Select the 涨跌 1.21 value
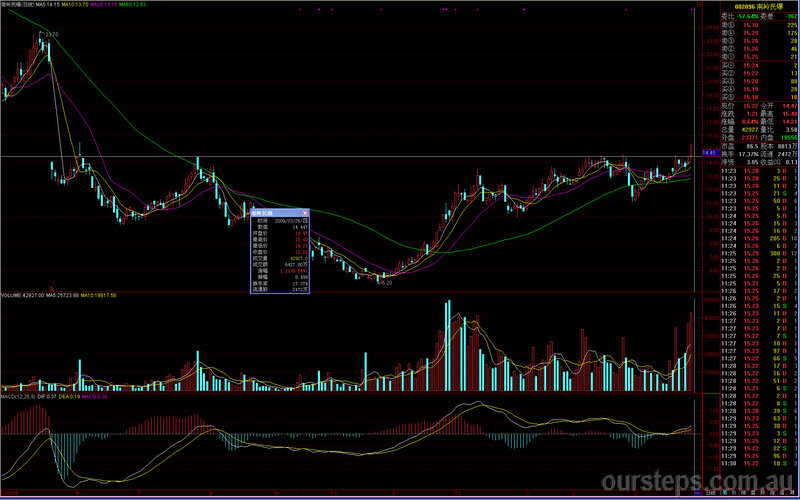This screenshot has width=800, height=500. click(x=752, y=114)
